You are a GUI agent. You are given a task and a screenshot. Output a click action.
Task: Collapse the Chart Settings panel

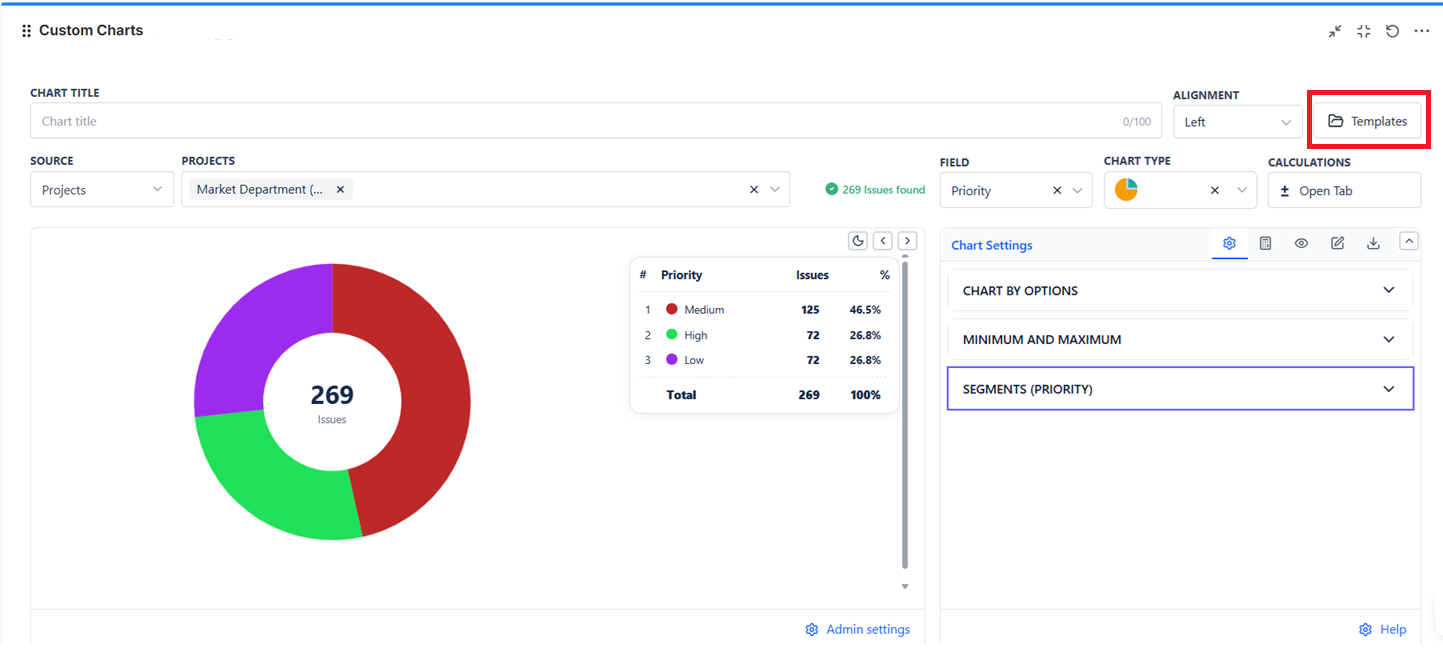click(1409, 240)
